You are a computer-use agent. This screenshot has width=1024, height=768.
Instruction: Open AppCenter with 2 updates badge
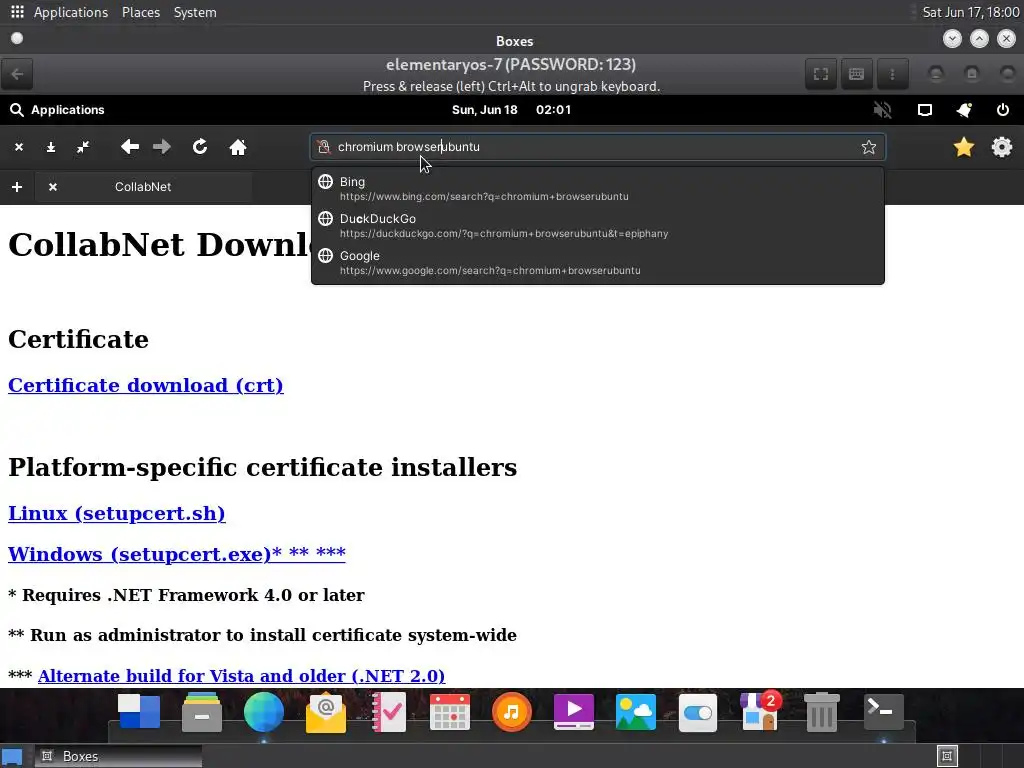tap(760, 711)
